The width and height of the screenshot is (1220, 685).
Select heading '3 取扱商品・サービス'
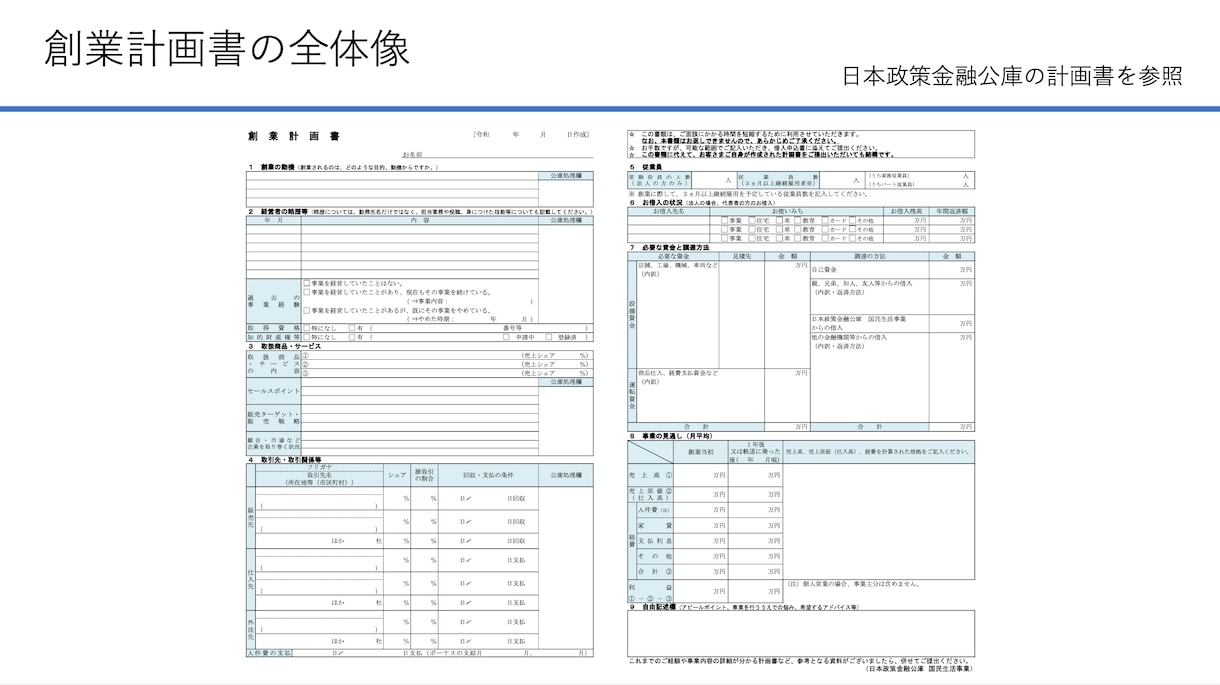(285, 346)
